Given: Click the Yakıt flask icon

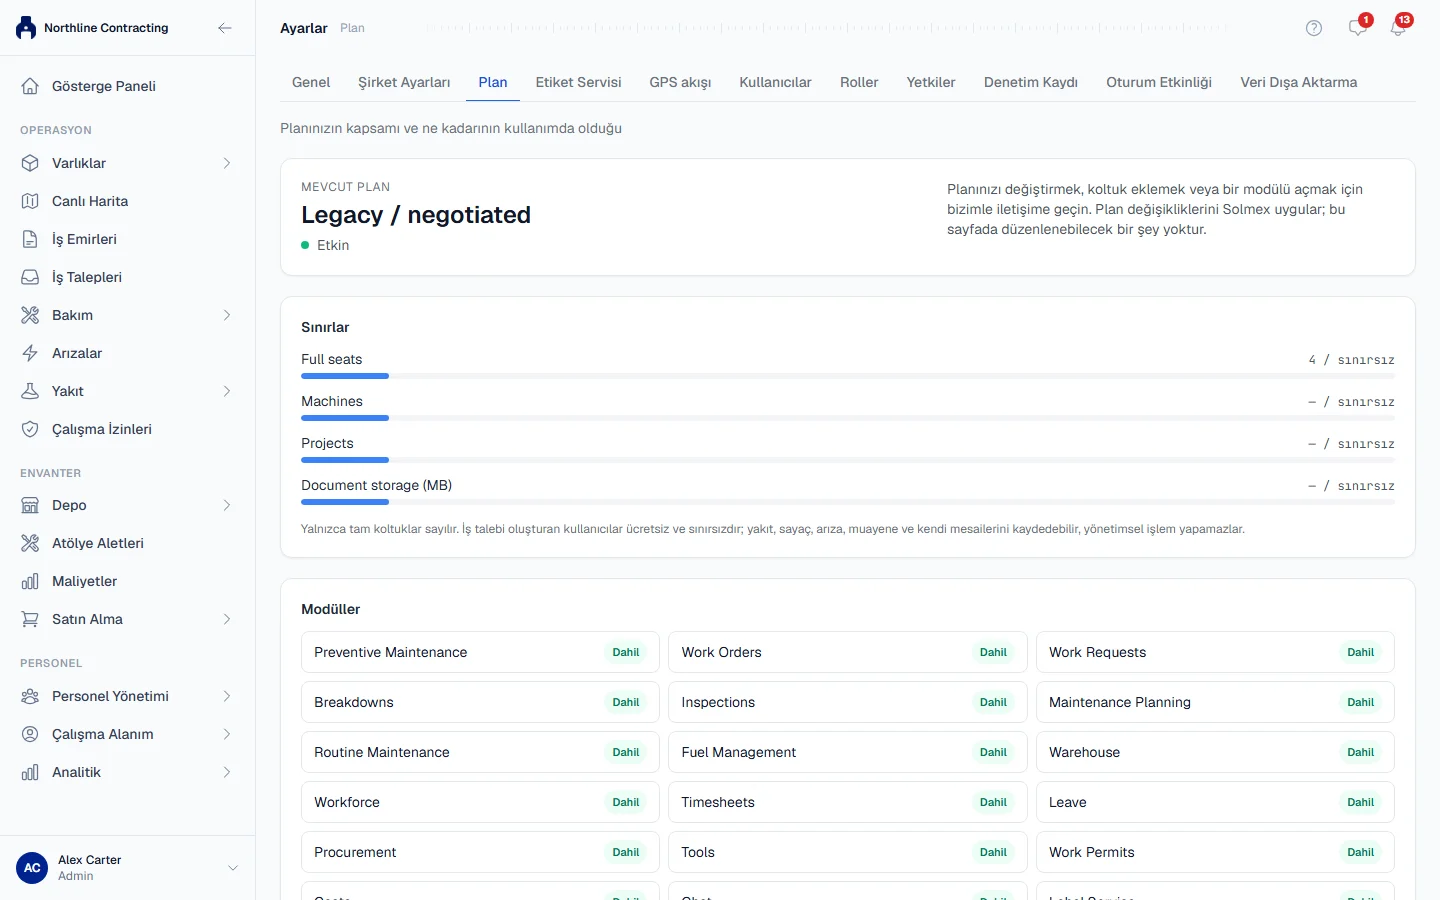Looking at the screenshot, I should point(30,391).
